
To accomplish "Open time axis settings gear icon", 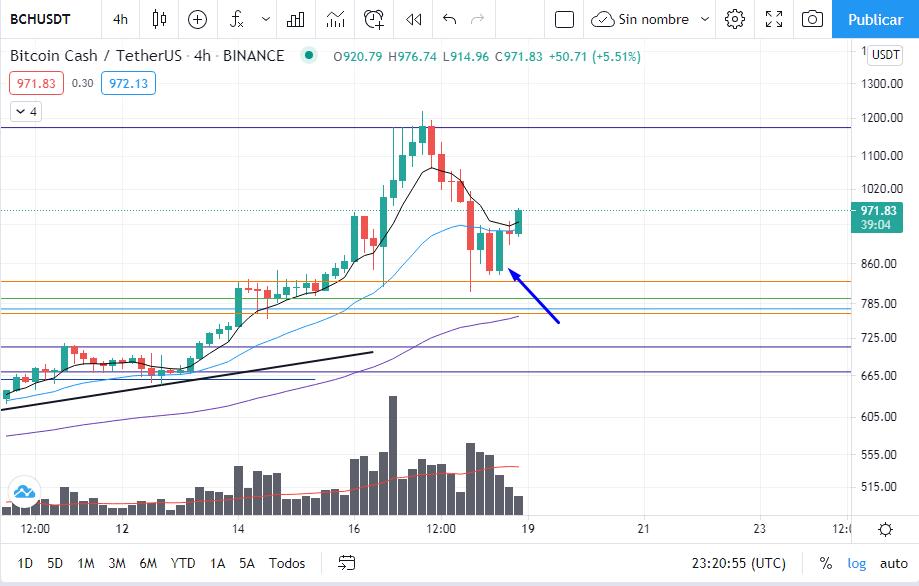I will coord(885,530).
